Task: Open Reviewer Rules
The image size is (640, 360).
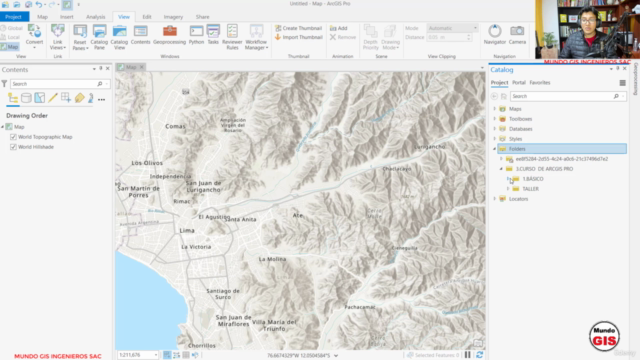Action: [x=232, y=37]
